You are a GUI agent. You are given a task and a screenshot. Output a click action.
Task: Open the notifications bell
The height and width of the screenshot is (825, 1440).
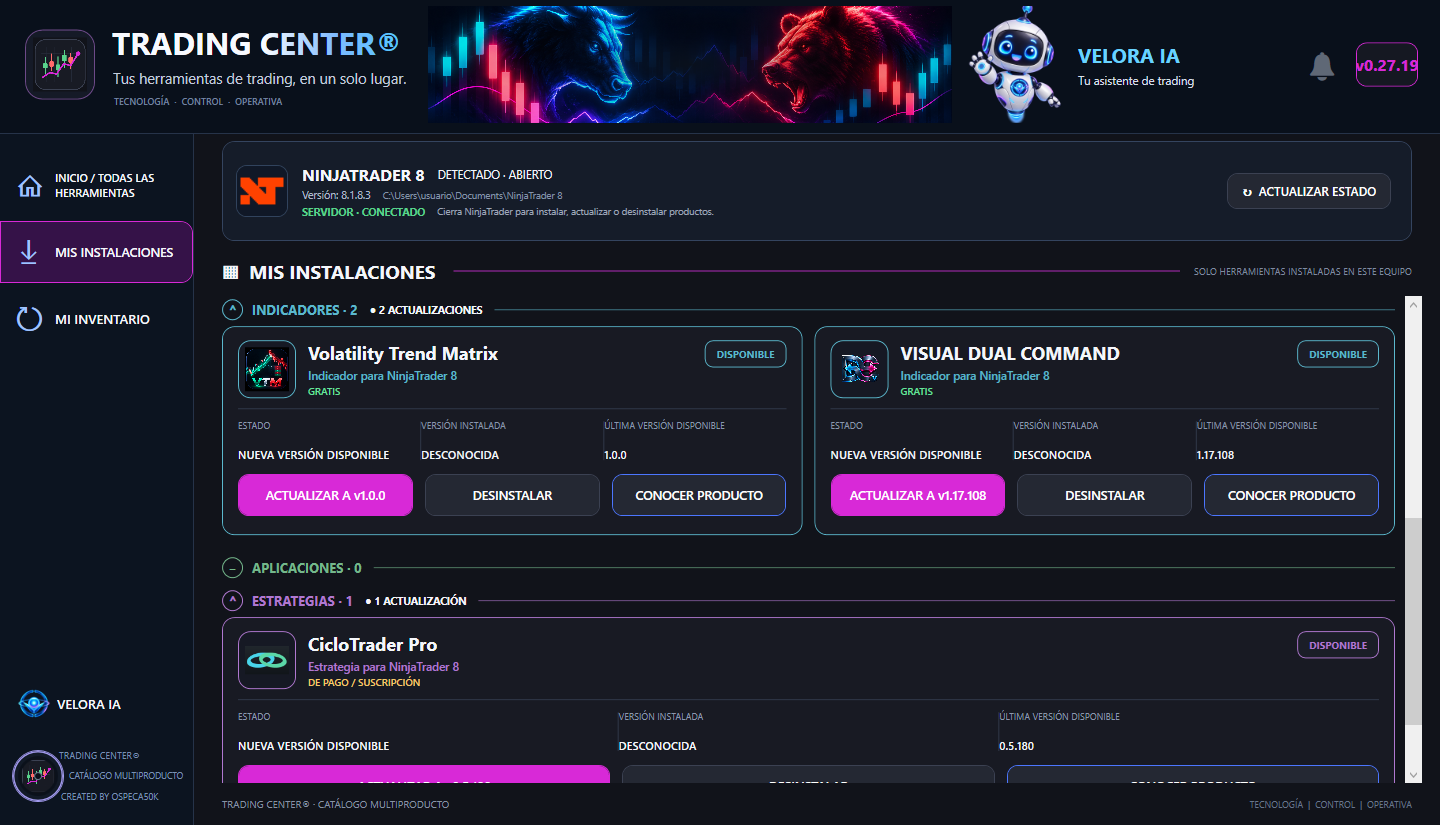(x=1322, y=66)
